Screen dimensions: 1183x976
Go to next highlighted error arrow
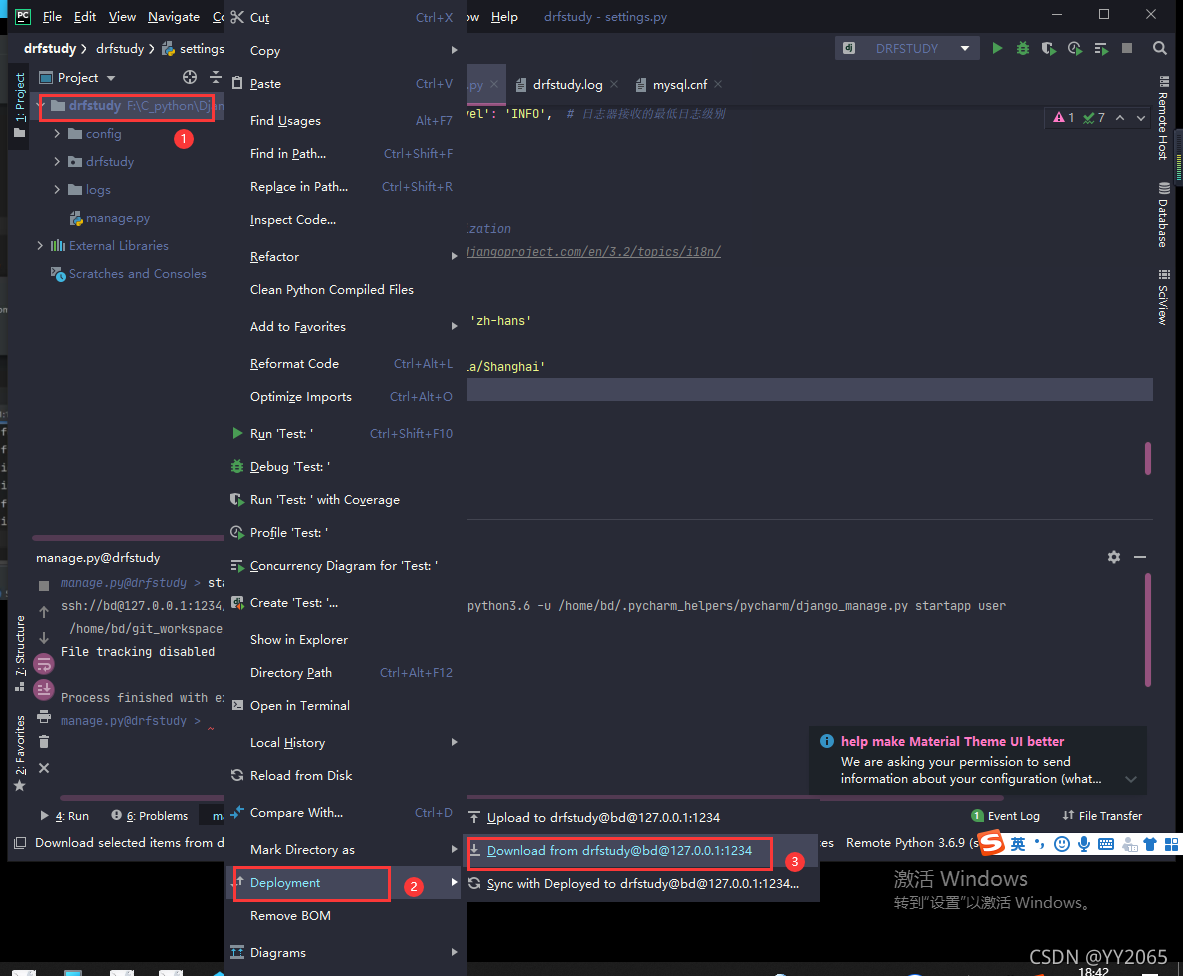click(1141, 118)
